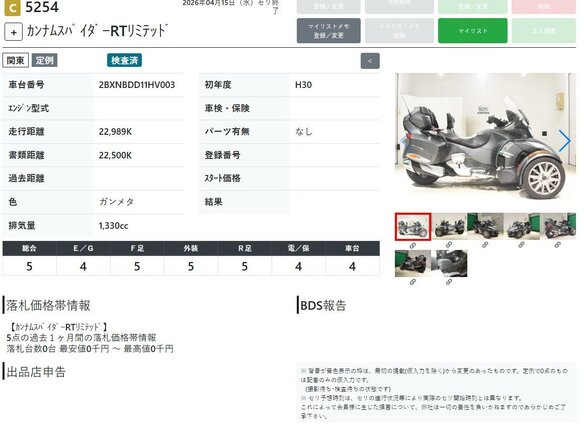Click the 車検・保険 label
The height and width of the screenshot is (438, 584).
227,108
